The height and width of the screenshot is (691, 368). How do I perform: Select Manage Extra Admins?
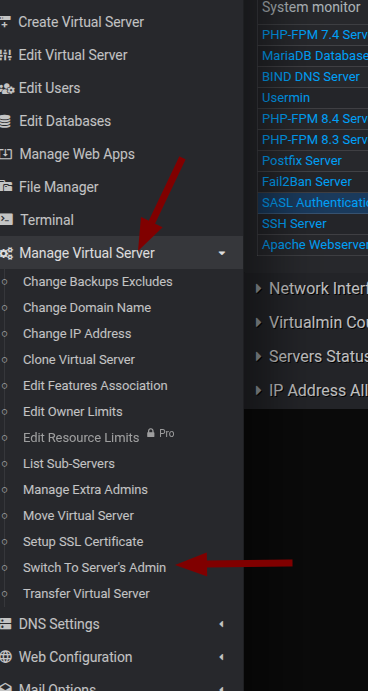point(85,490)
